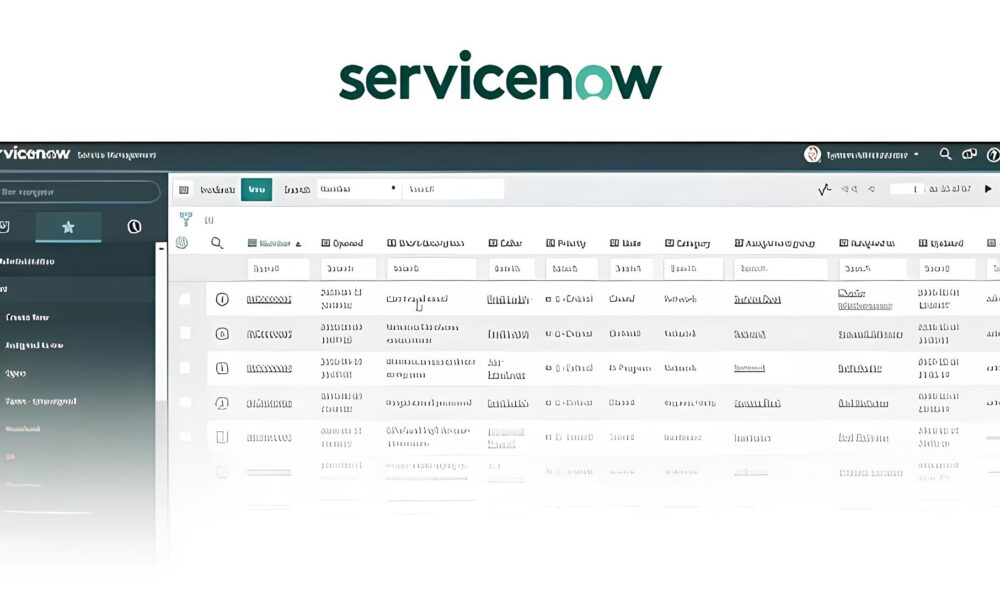Open the Open - Unassigned module in navigator
The height and width of the screenshot is (600, 1000).
[41, 401]
